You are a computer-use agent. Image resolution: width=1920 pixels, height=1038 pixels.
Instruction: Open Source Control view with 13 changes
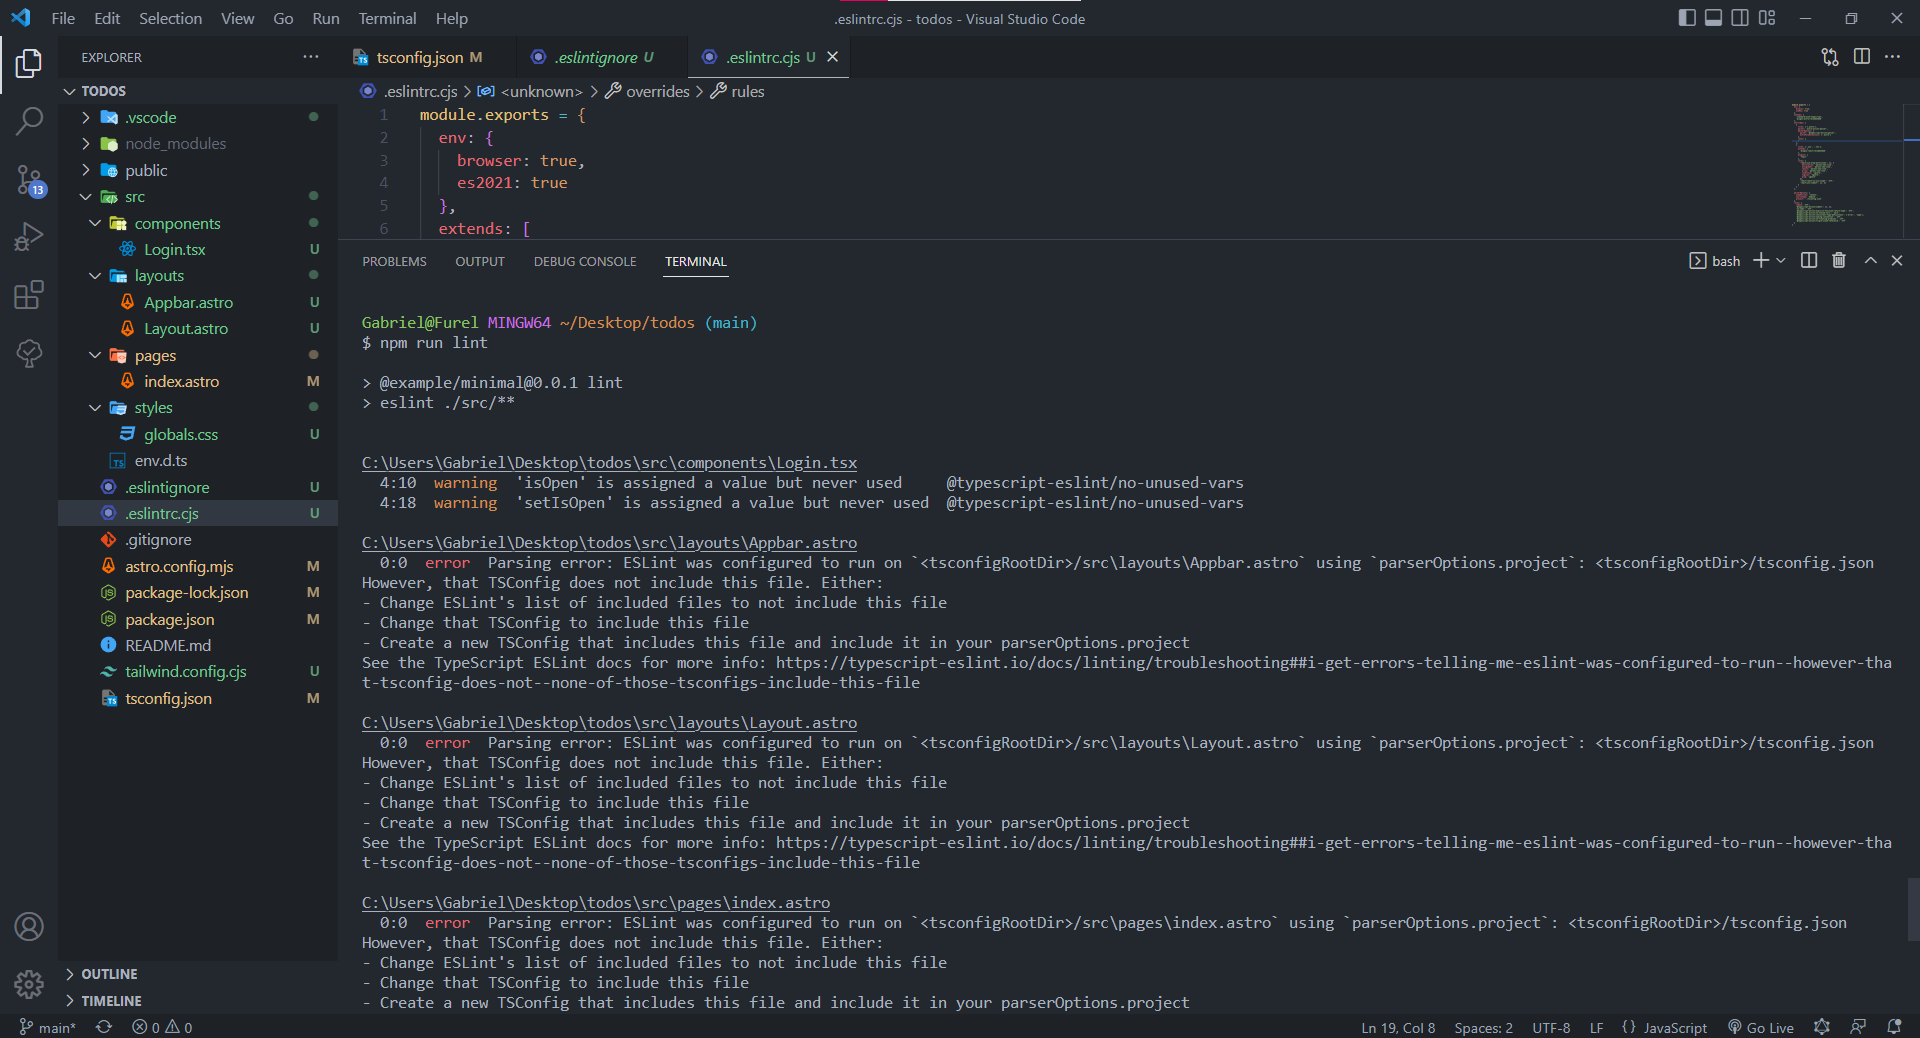pyautogui.click(x=29, y=180)
